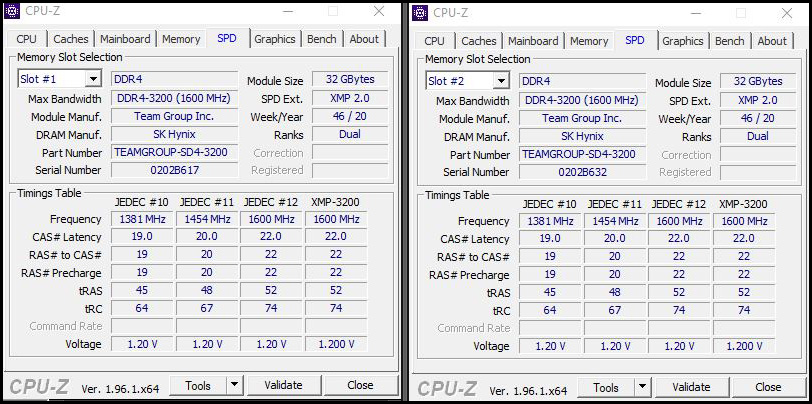Switch to Mainboard tab in right window
This screenshot has width=812, height=404.
tap(533, 41)
